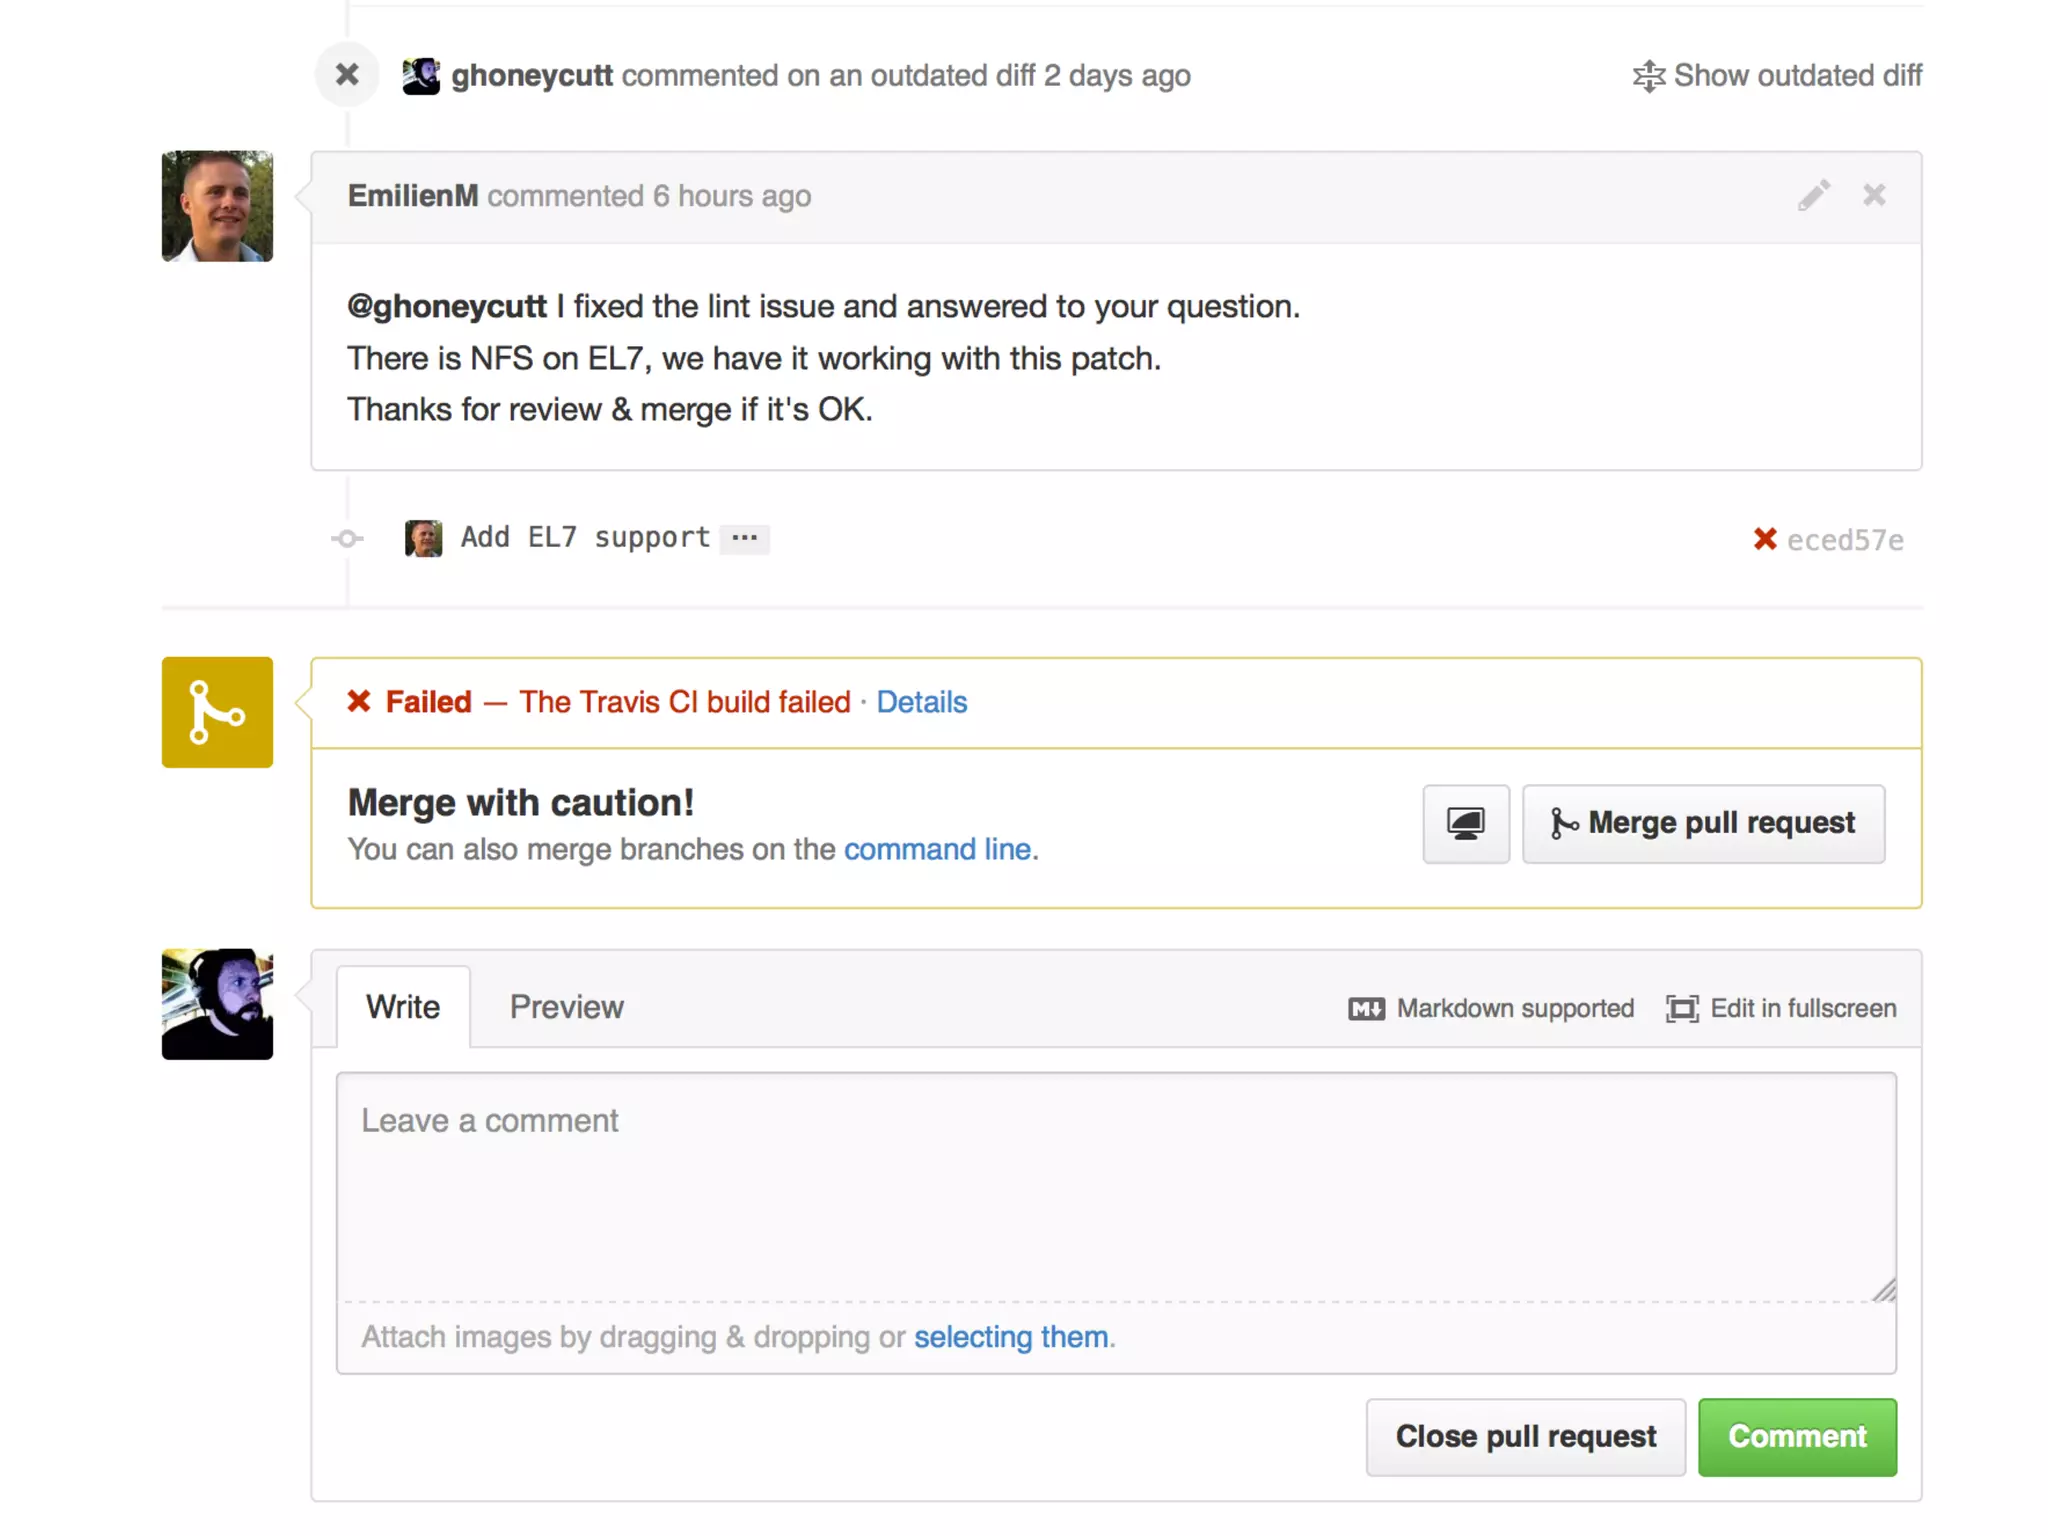The image size is (2048, 1536).
Task: Click the X icon beside ghoneycutt outdated comment
Action: [347, 74]
